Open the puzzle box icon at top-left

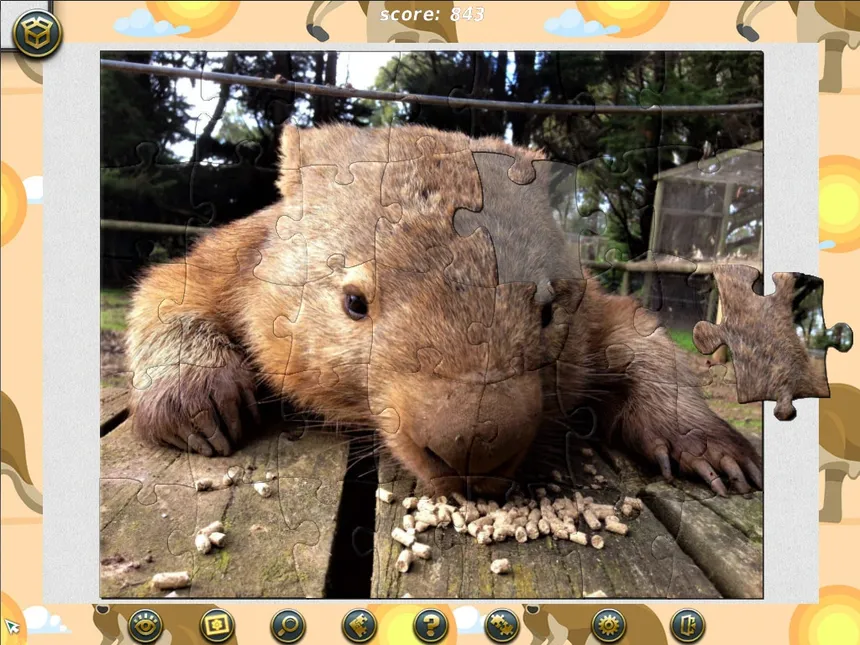pyautogui.click(x=37, y=33)
